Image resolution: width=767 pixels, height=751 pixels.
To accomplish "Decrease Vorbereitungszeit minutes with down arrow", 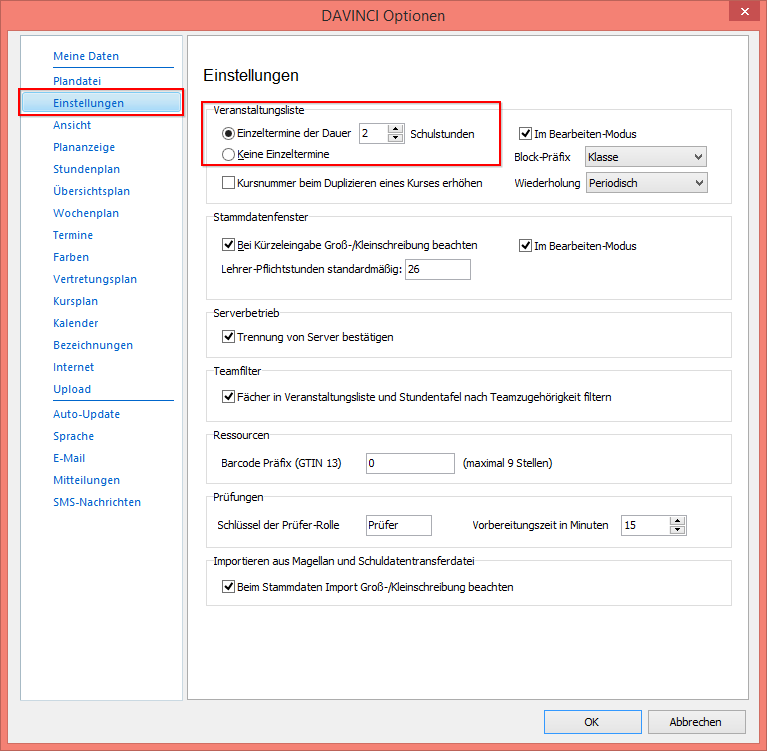I will pos(677,529).
